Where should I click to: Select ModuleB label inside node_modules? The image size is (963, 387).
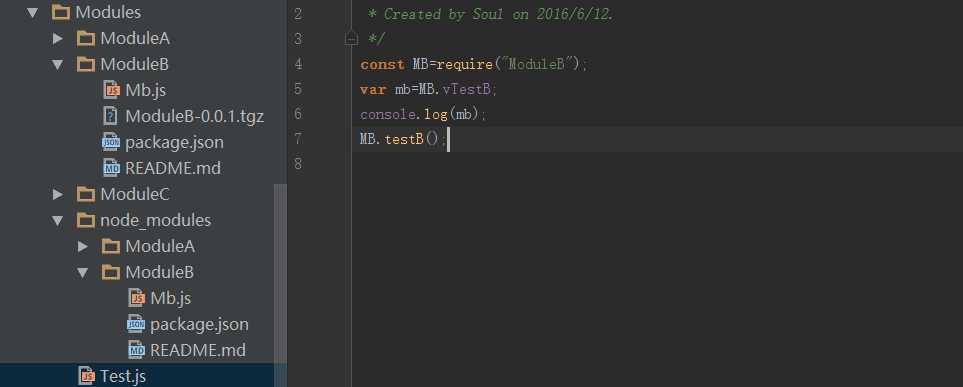tap(160, 272)
